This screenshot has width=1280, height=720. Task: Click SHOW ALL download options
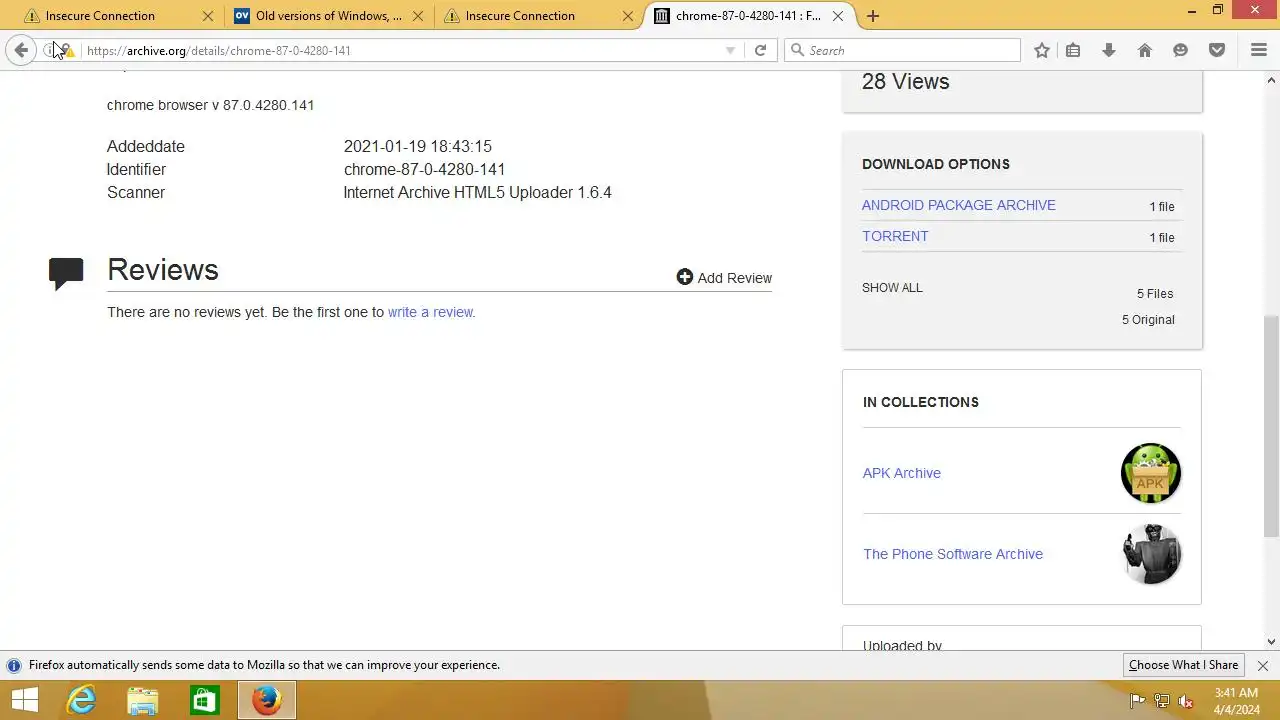tap(892, 287)
